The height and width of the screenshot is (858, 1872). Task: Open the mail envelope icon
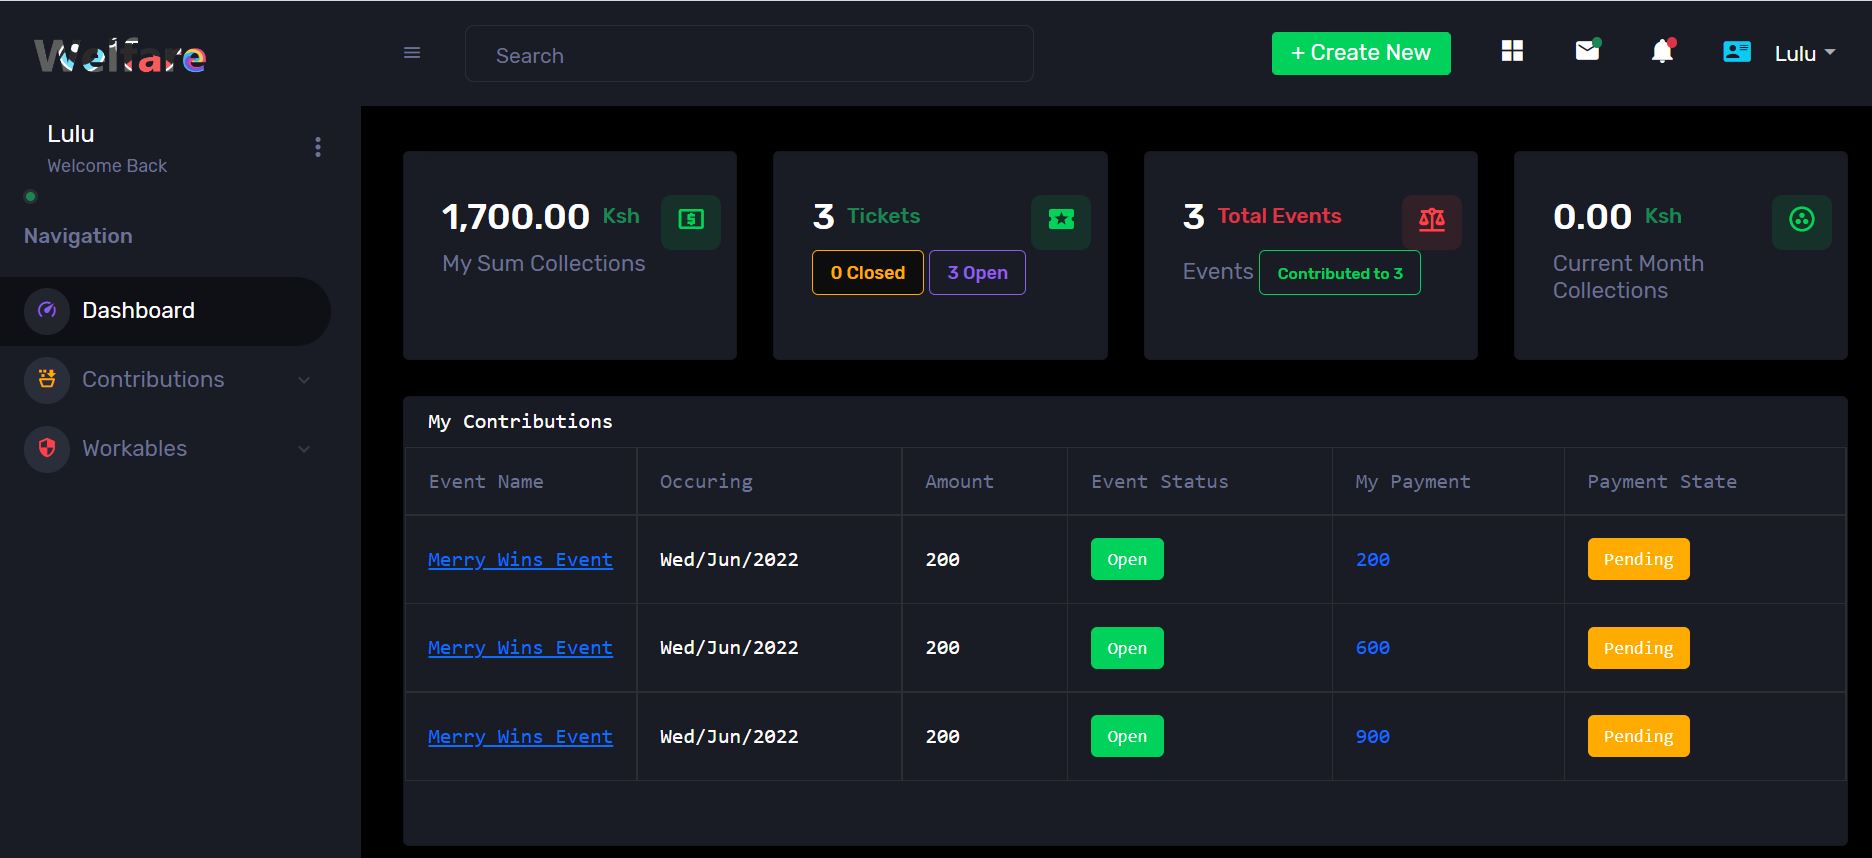[x=1587, y=51]
